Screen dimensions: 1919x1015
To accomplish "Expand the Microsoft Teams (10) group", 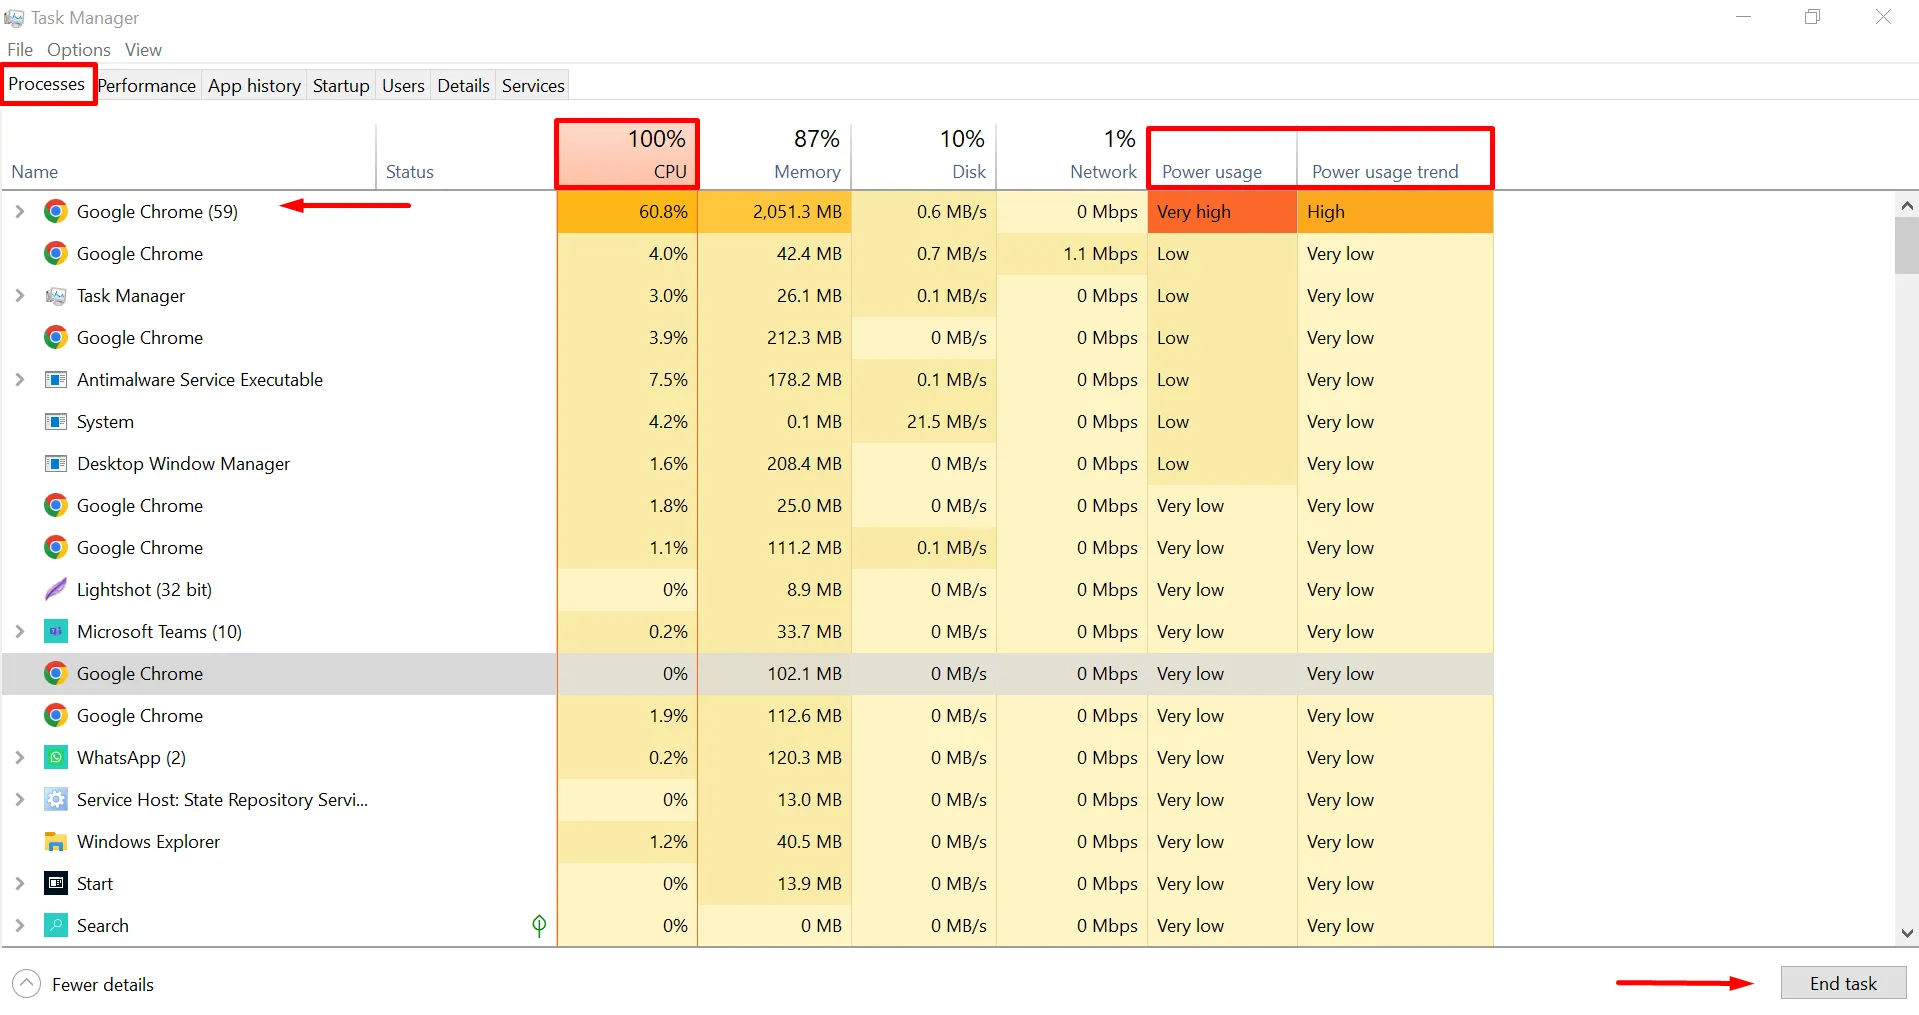I will point(19,632).
